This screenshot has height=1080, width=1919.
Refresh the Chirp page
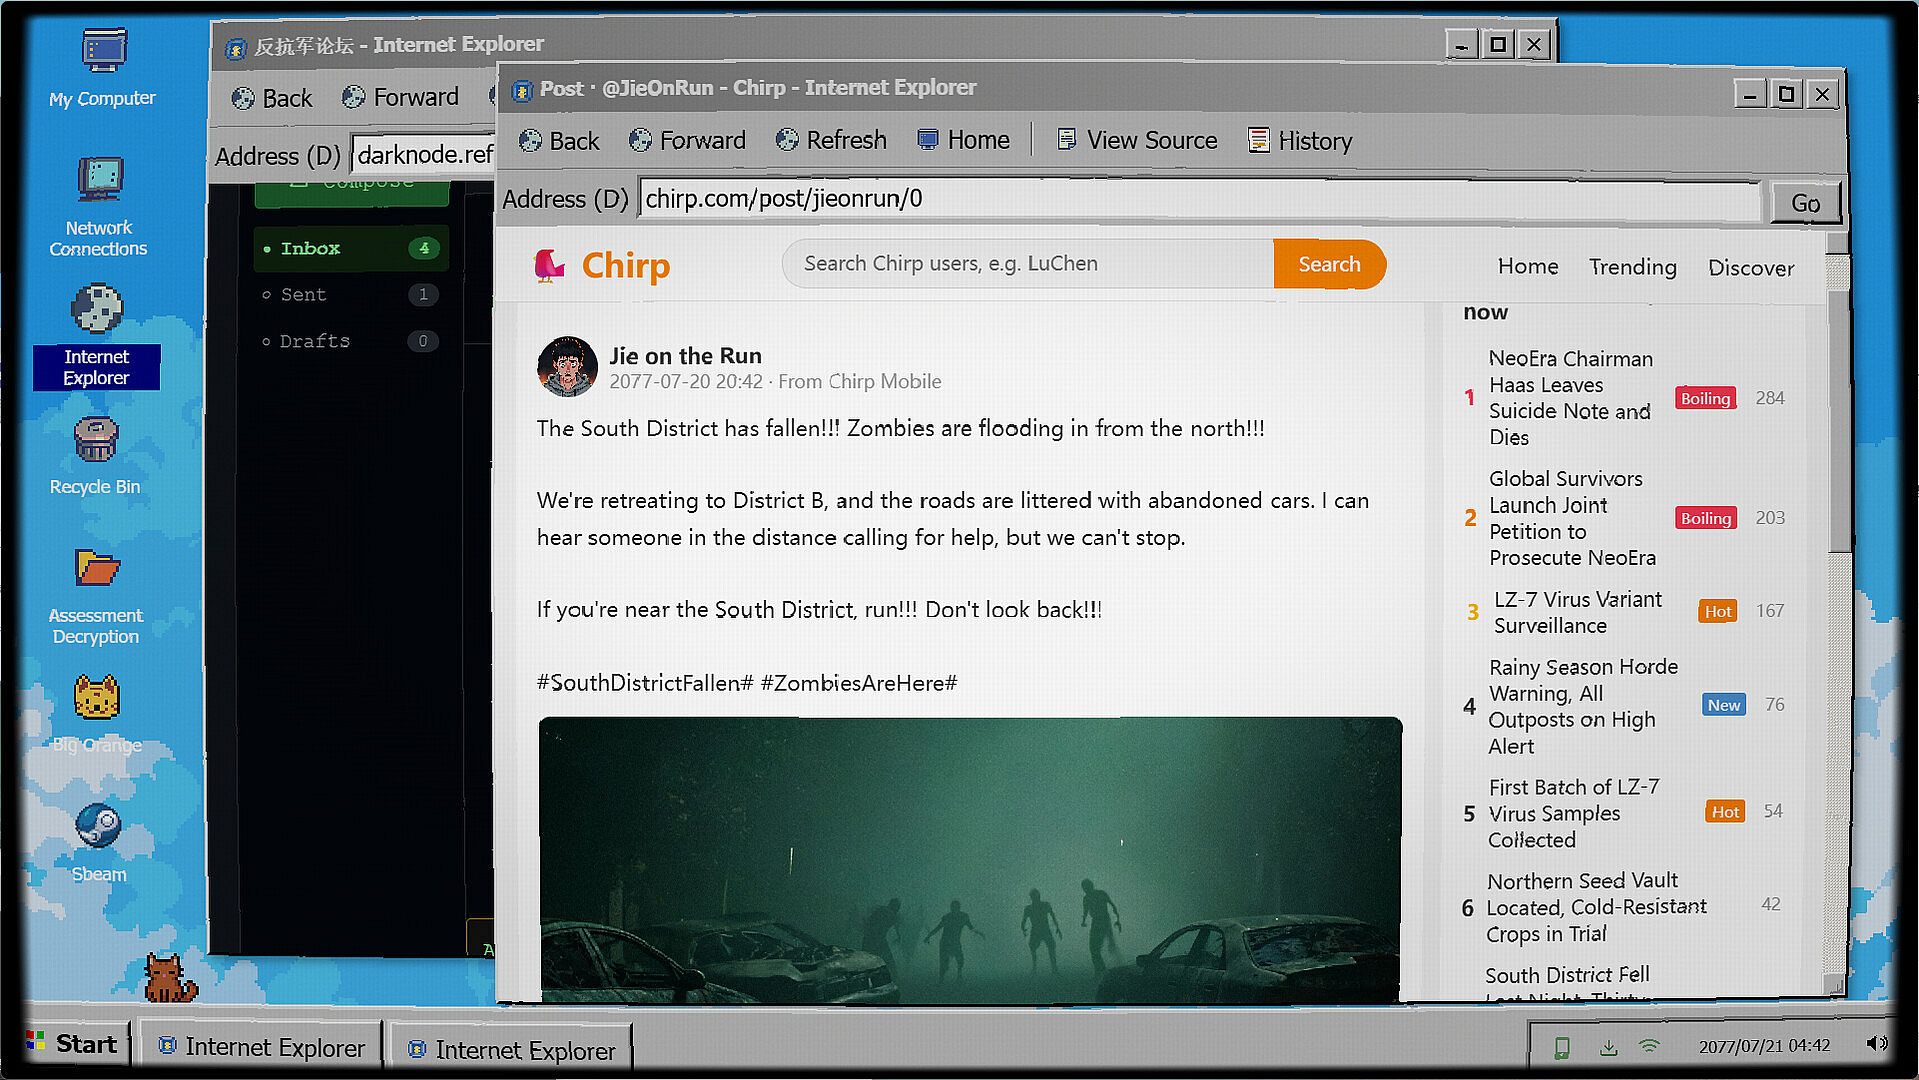point(832,141)
